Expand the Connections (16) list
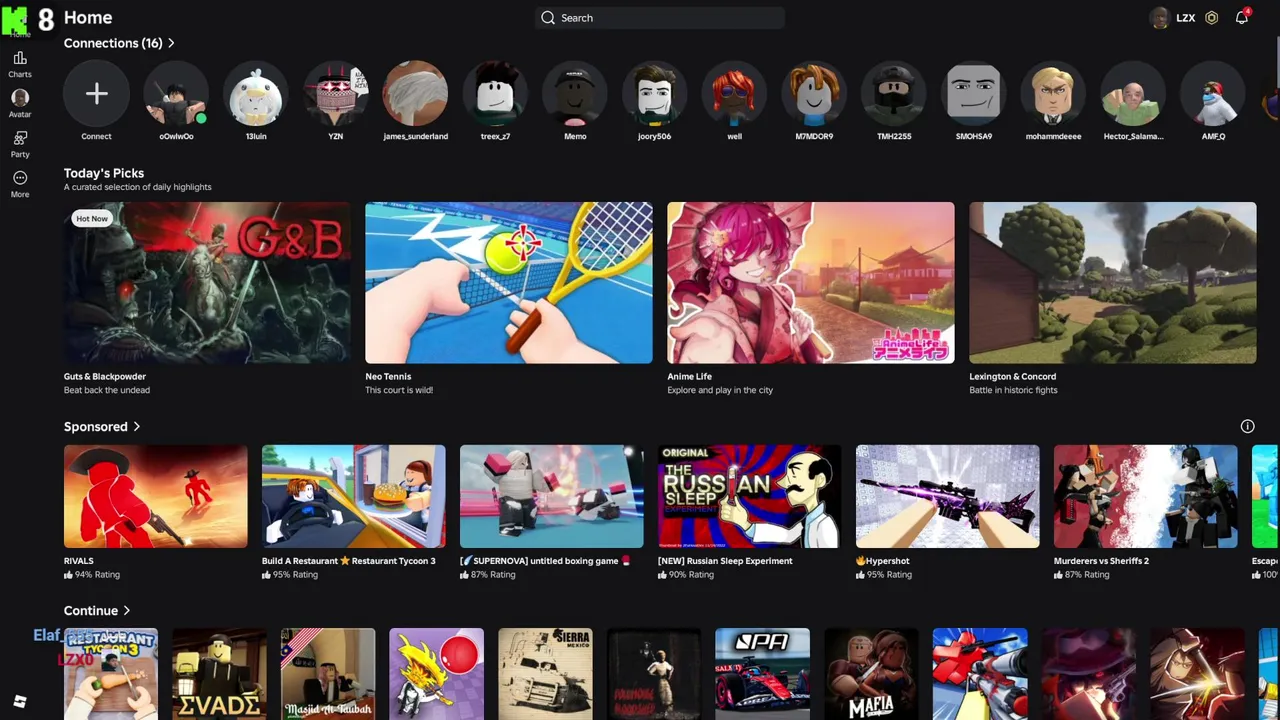Image resolution: width=1280 pixels, height=720 pixels. pyautogui.click(x=120, y=43)
